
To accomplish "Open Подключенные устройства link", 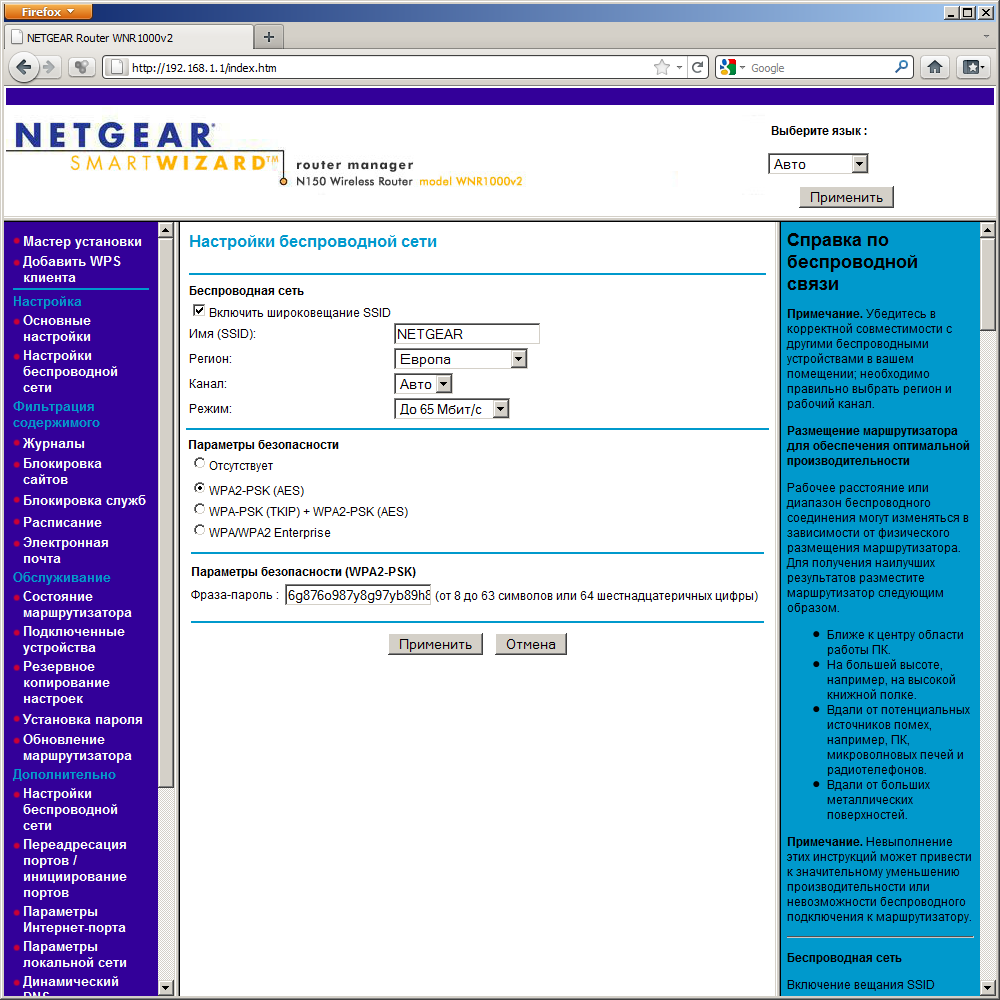I will point(73,640).
